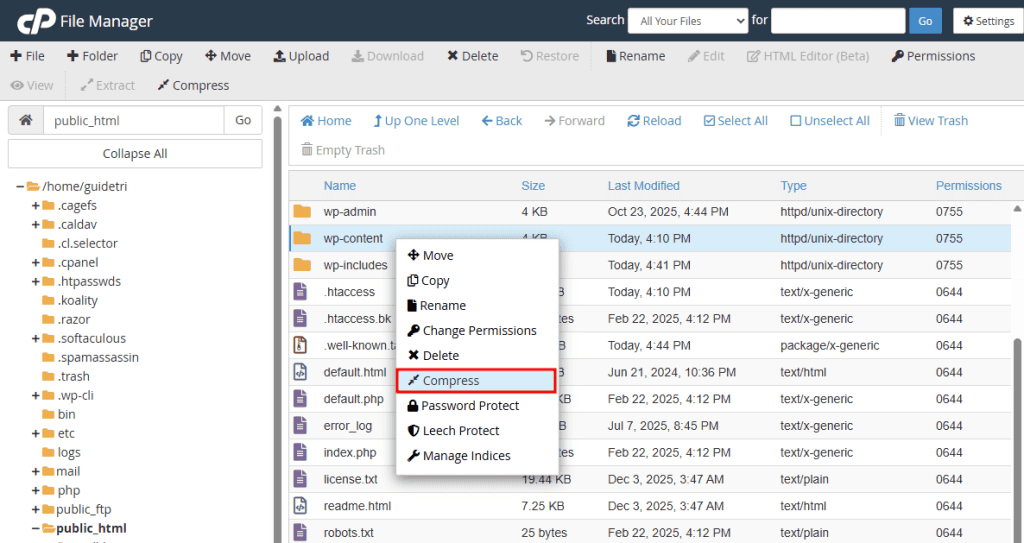Expand the .cagefs folder in tree
This screenshot has height=543, width=1024.
click(x=36, y=205)
